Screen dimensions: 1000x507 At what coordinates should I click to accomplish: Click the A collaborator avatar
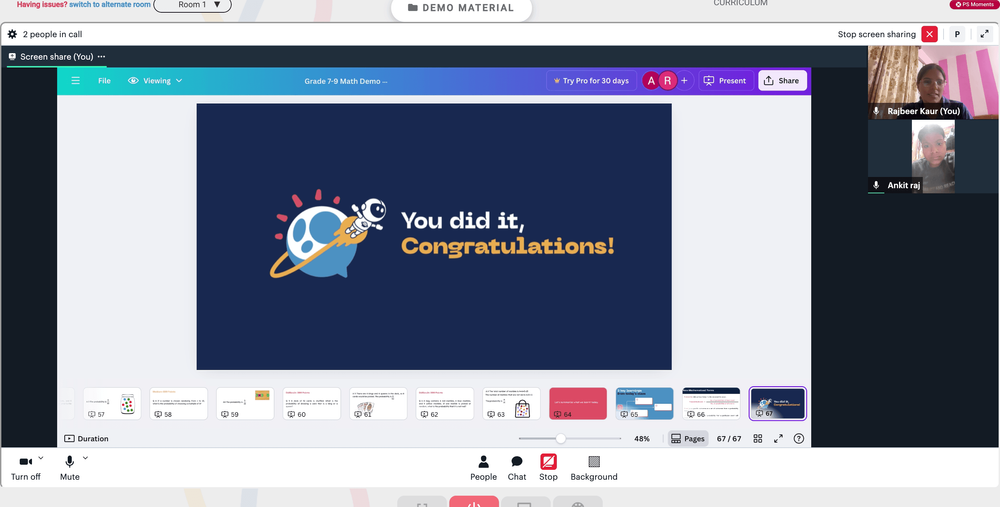click(x=651, y=81)
